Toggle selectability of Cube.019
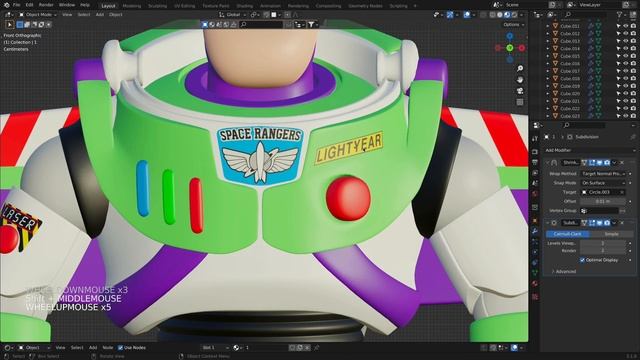This screenshot has width=640, height=360. point(618,86)
